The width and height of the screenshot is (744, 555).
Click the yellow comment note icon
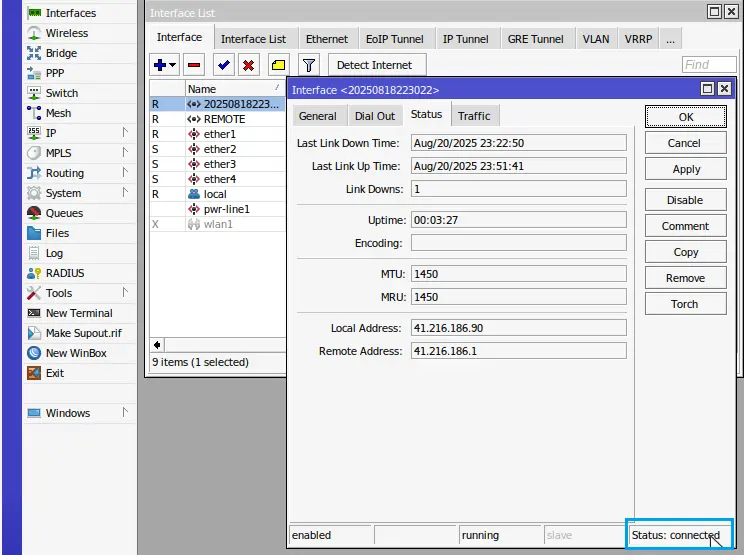click(279, 65)
